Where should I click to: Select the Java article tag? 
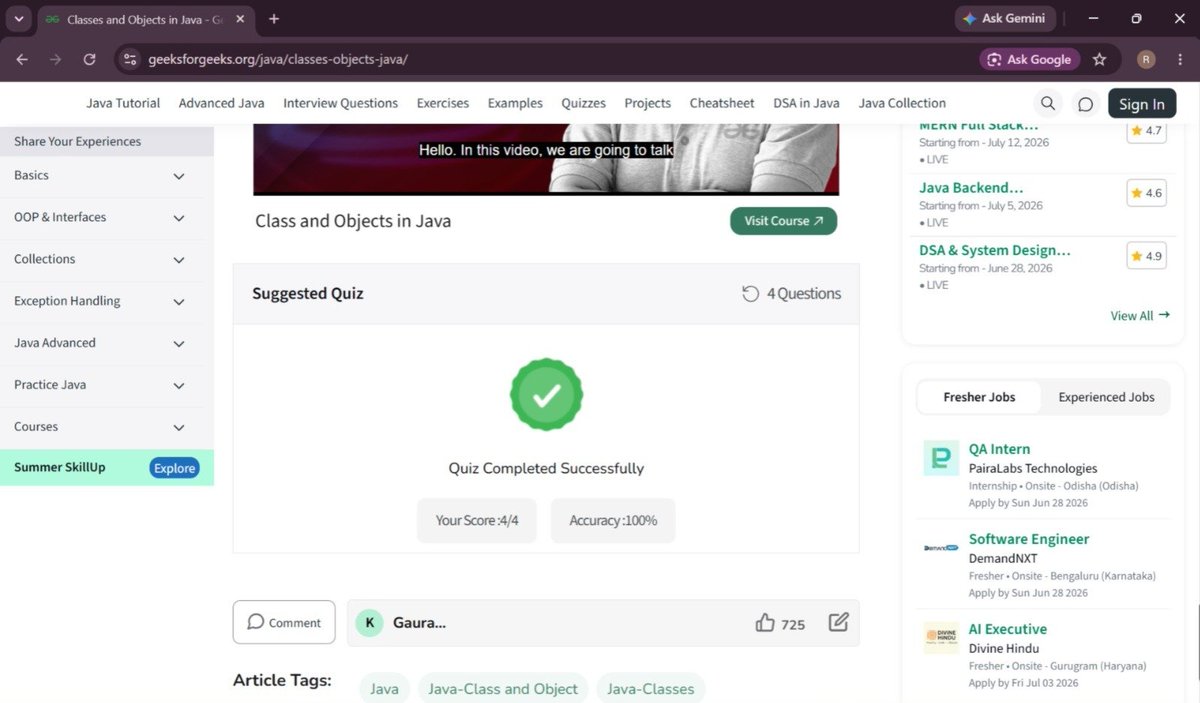(x=384, y=689)
